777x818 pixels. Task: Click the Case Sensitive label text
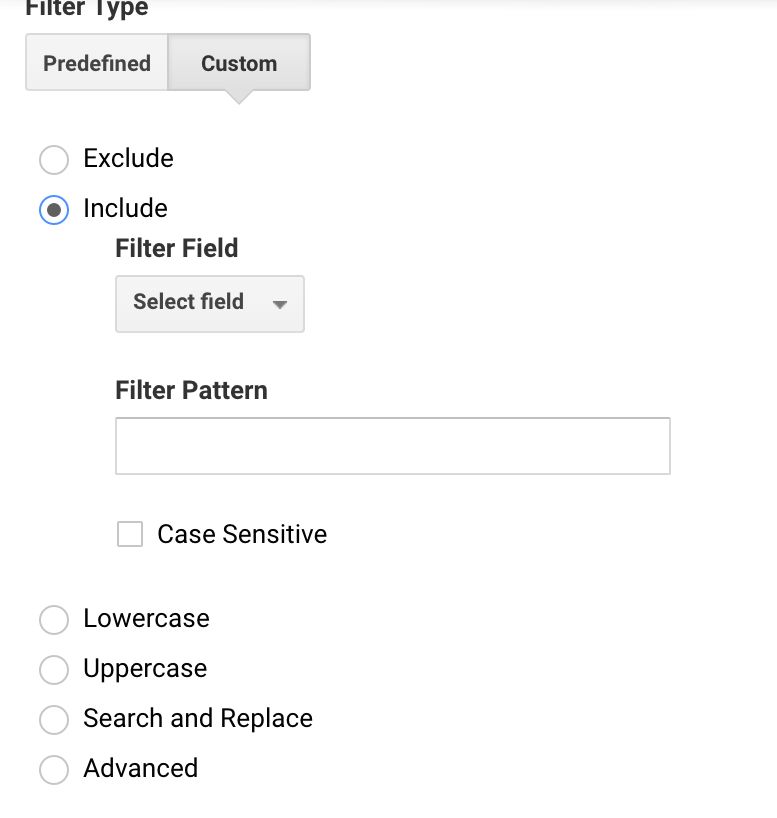tap(242, 534)
